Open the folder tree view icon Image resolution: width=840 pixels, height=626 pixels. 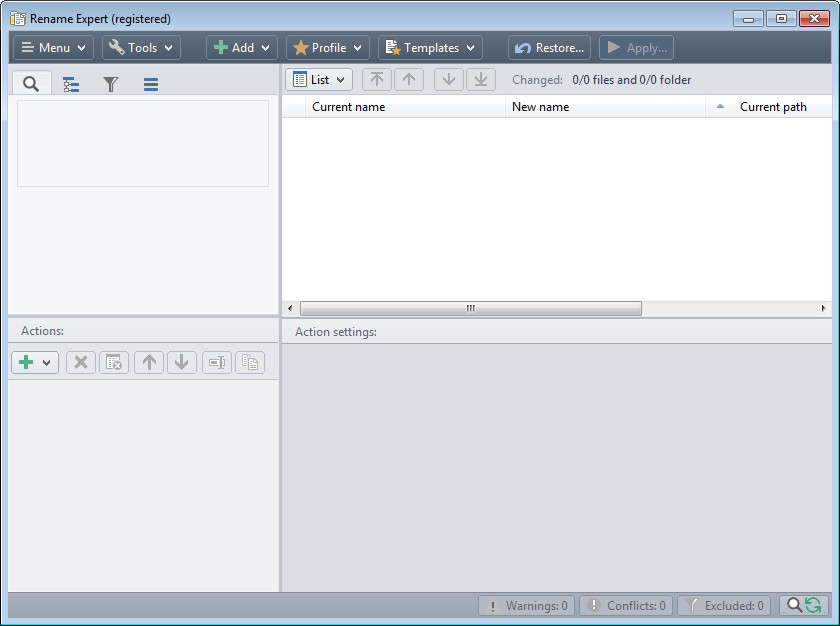[70, 83]
